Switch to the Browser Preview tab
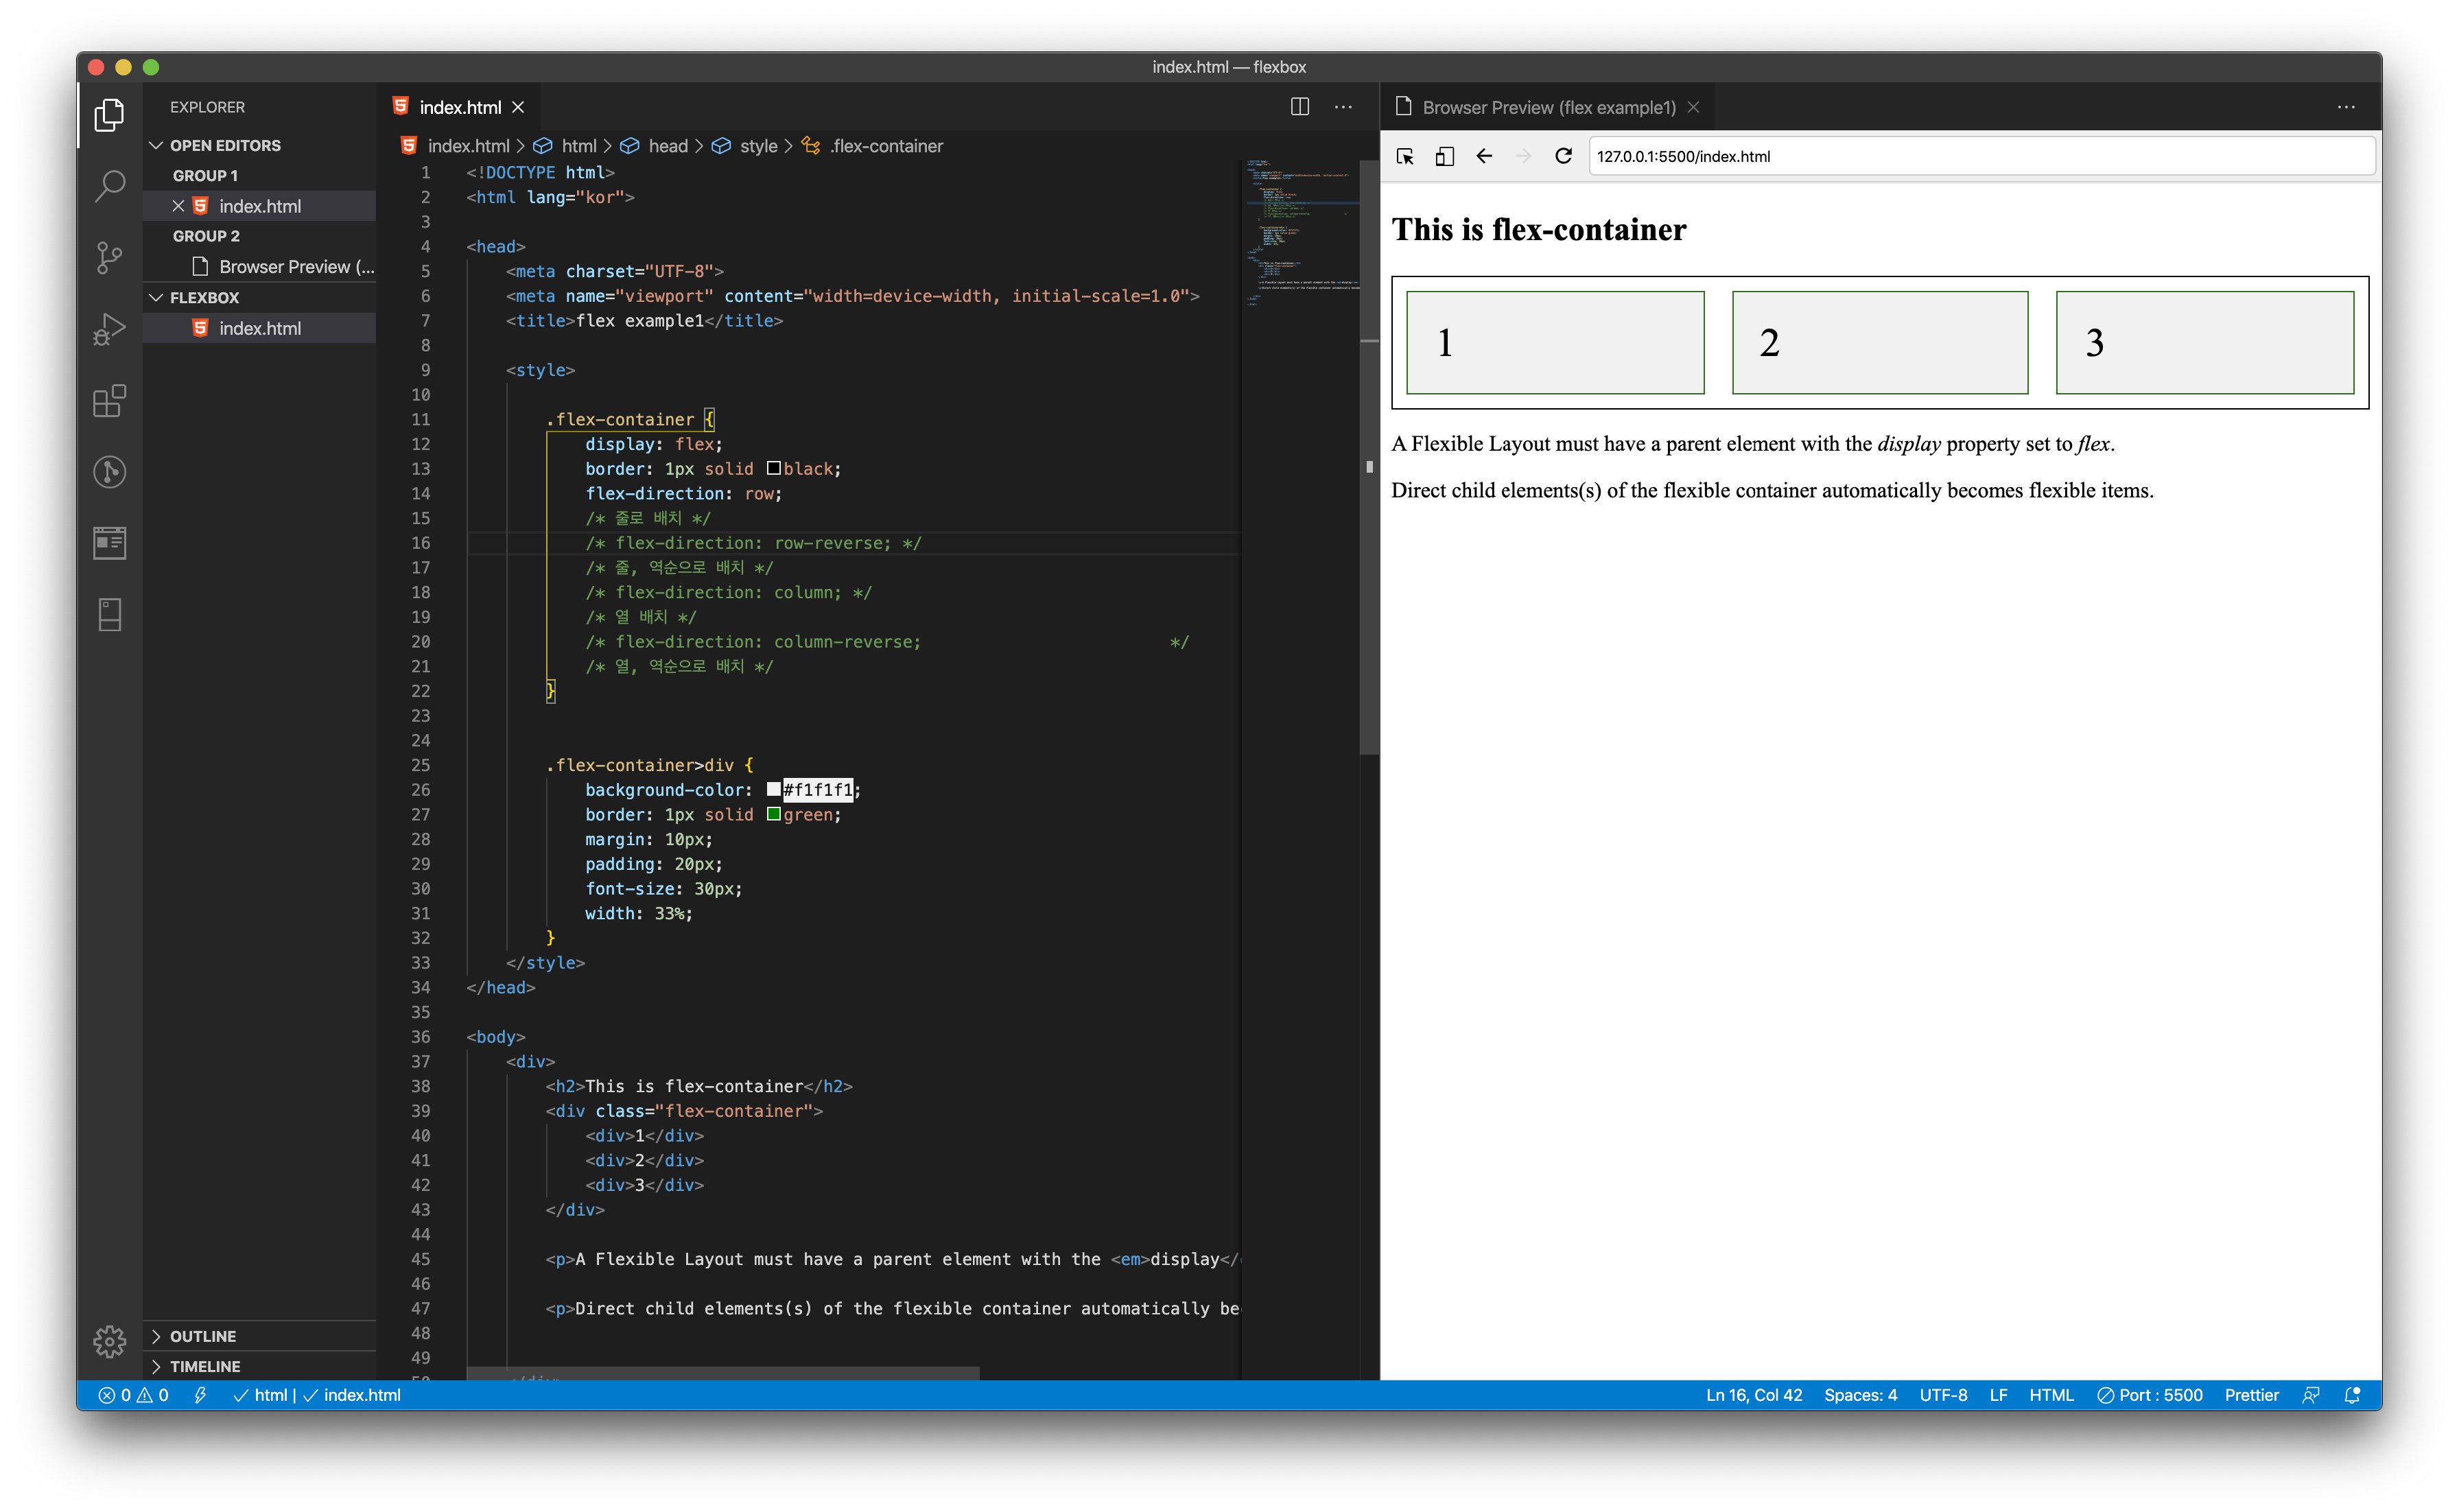This screenshot has height=1512, width=2459. click(x=1547, y=107)
